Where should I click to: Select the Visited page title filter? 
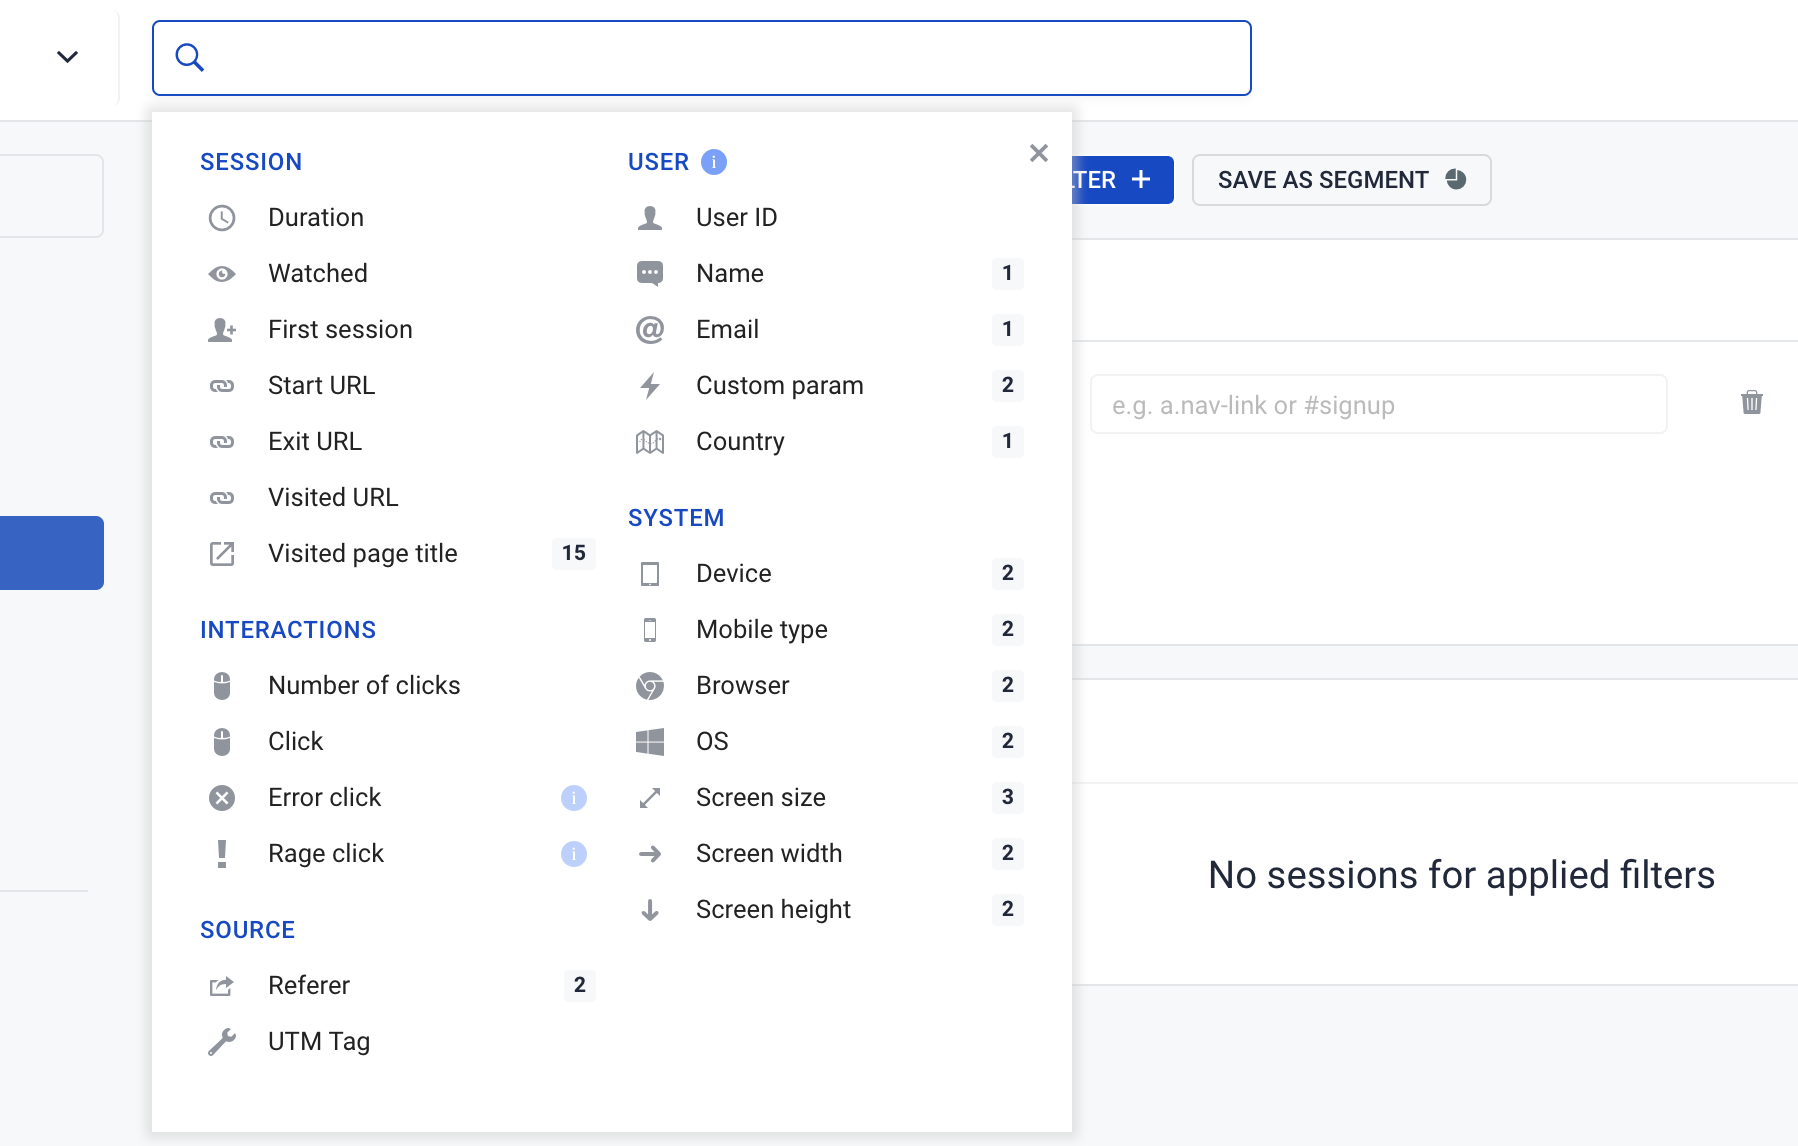click(x=362, y=554)
